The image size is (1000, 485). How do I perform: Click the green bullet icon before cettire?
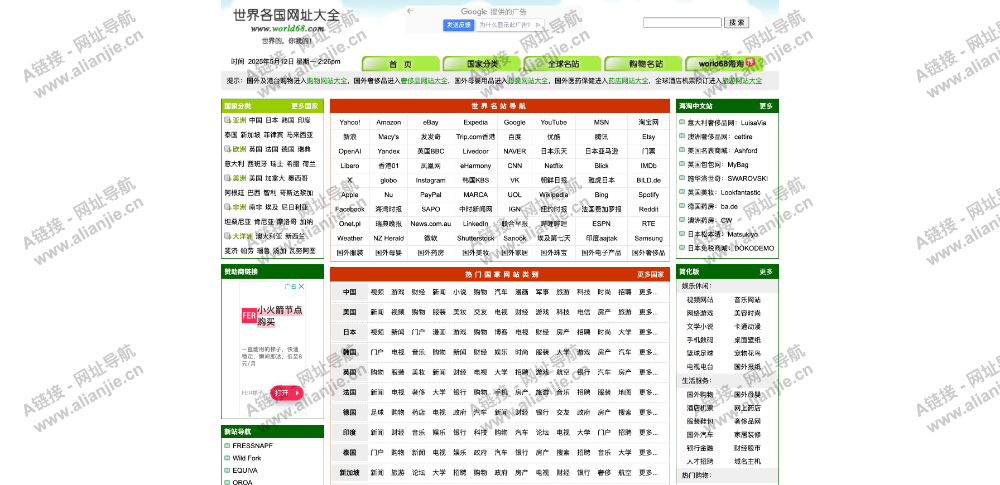coord(682,137)
